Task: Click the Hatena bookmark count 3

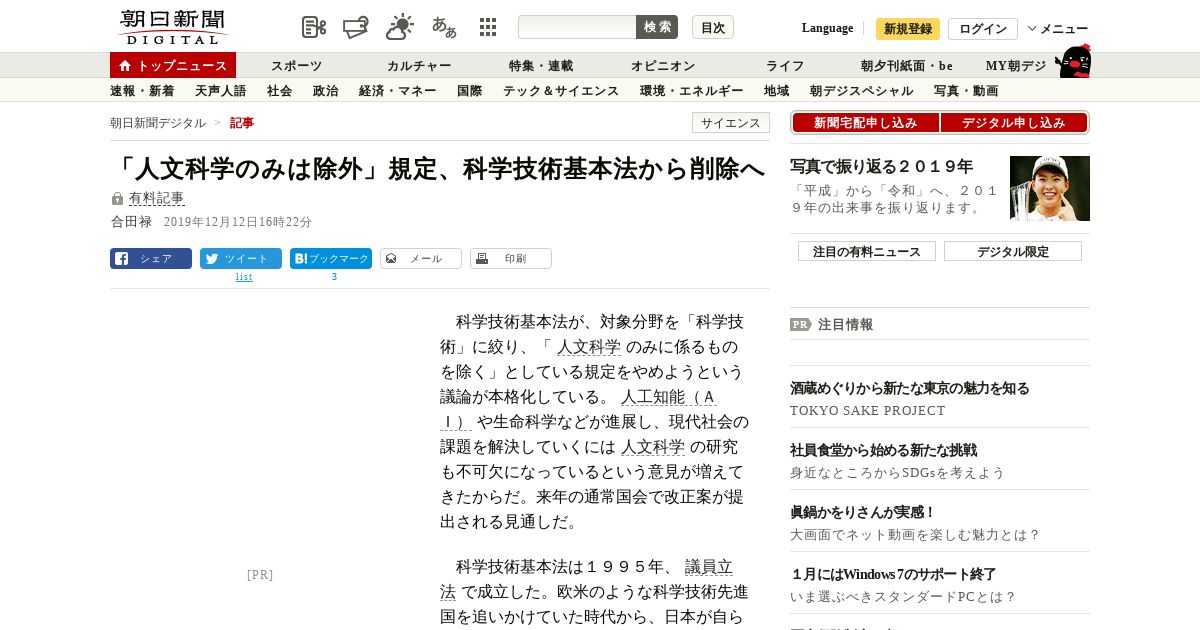Action: [x=334, y=277]
